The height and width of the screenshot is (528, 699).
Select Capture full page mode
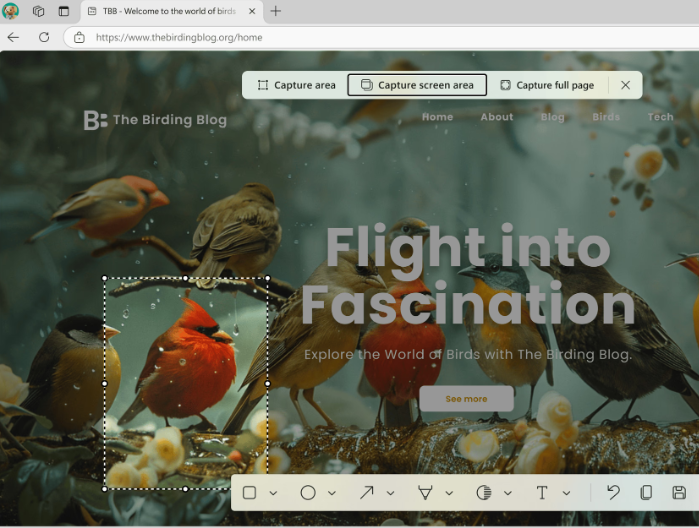pyautogui.click(x=547, y=85)
